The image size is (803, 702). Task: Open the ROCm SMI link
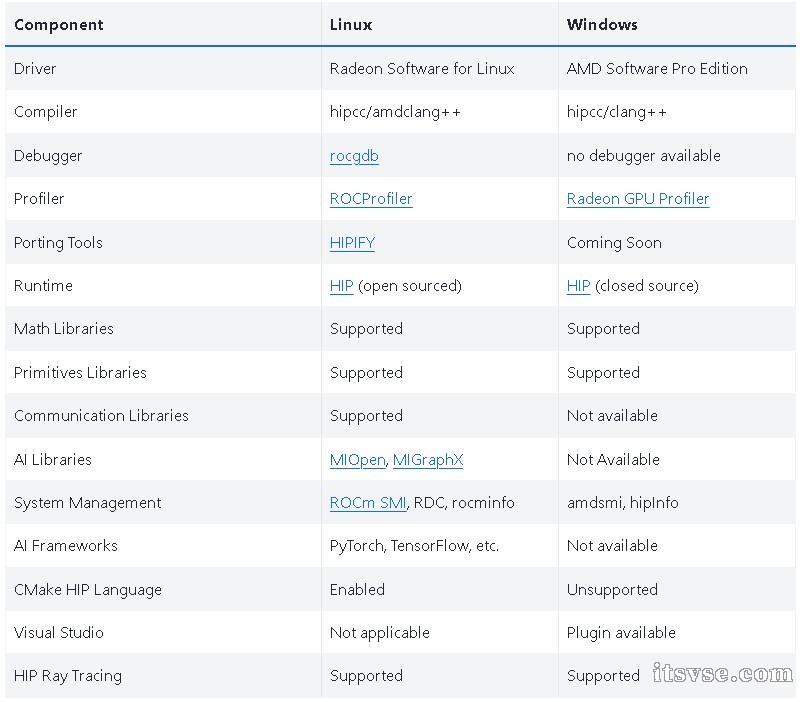tap(368, 503)
